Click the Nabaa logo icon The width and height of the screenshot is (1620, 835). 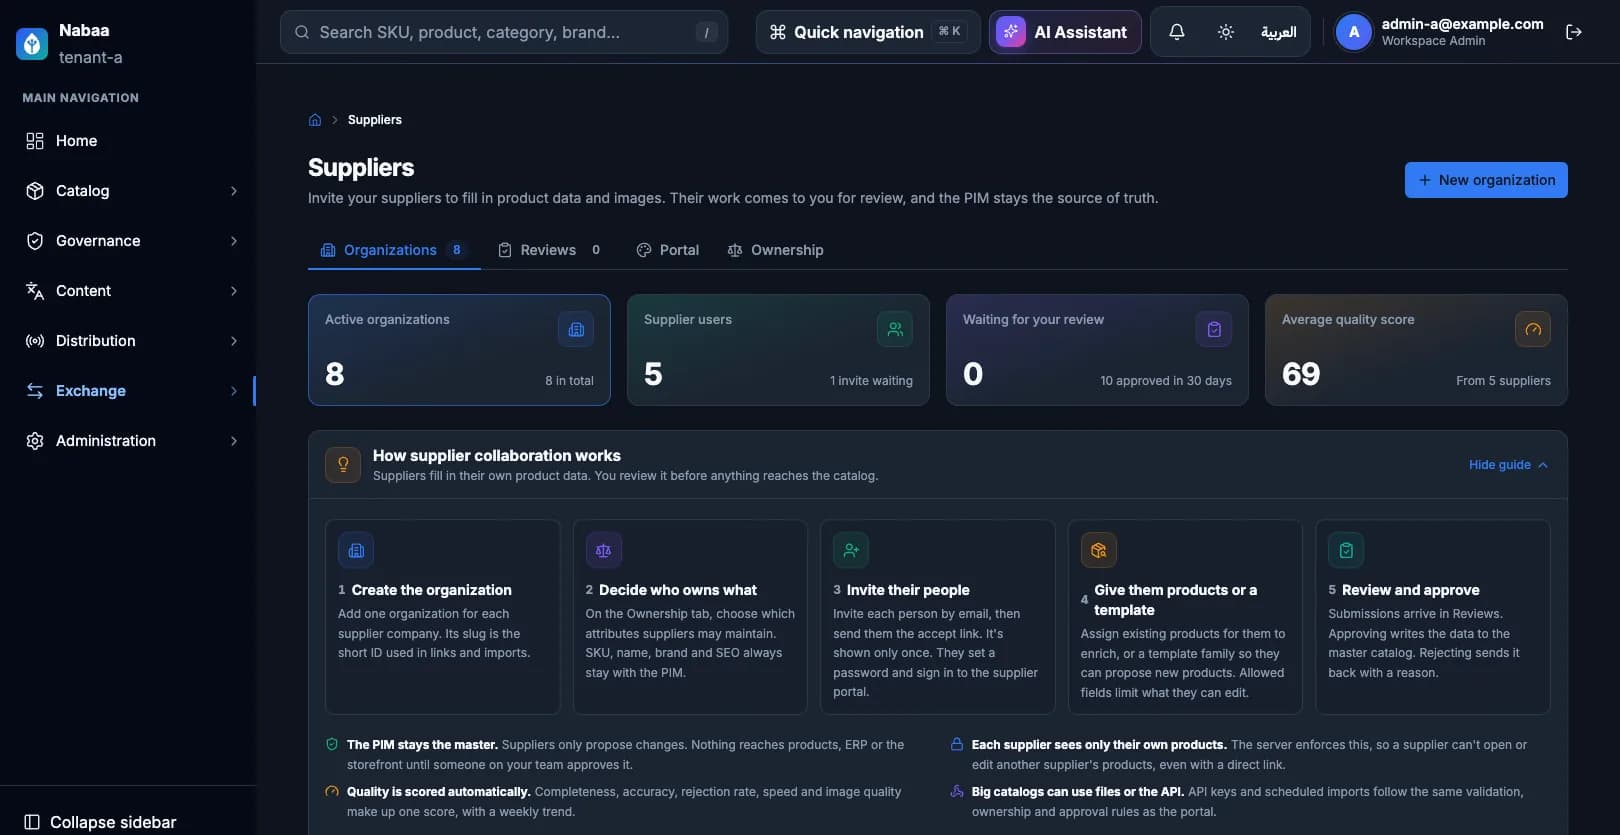pos(32,43)
